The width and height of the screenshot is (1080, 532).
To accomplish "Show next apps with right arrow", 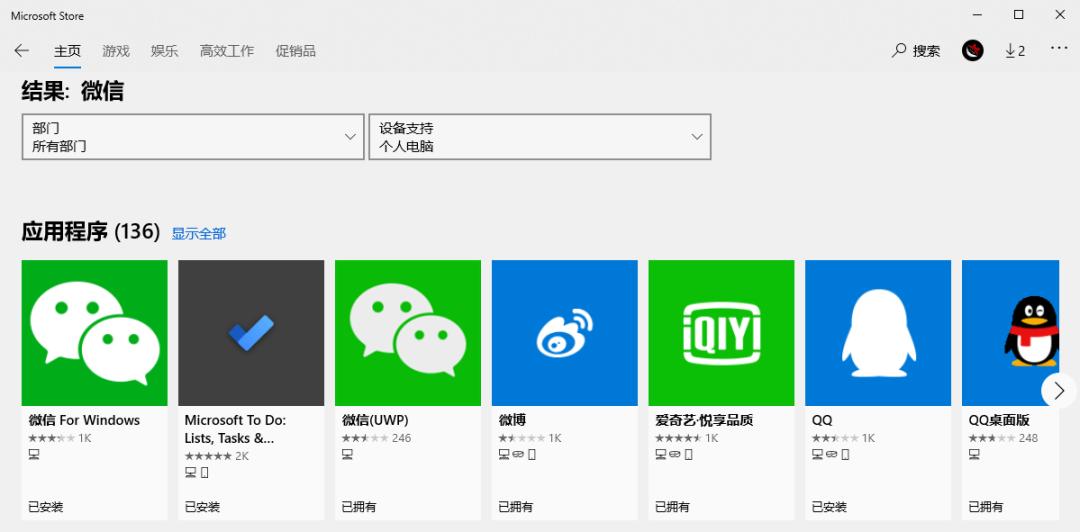I will tap(1059, 391).
